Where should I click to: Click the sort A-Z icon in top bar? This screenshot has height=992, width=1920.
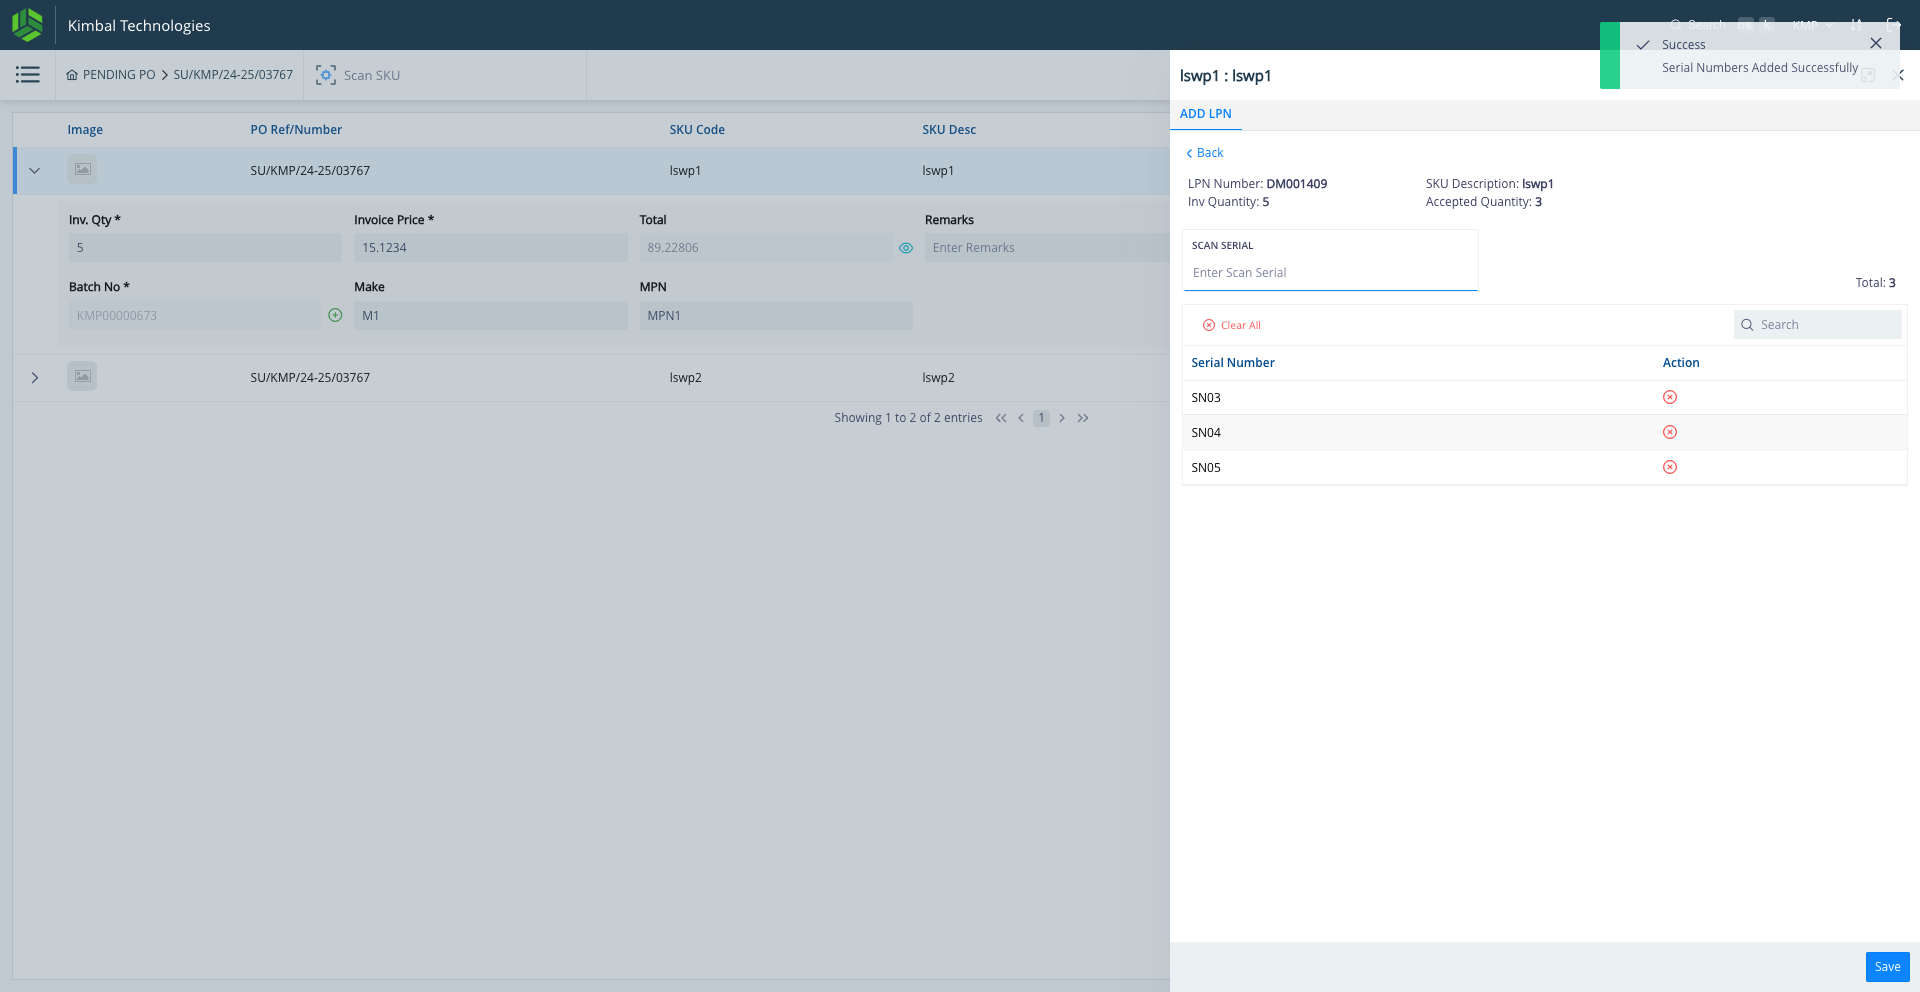tap(1857, 24)
